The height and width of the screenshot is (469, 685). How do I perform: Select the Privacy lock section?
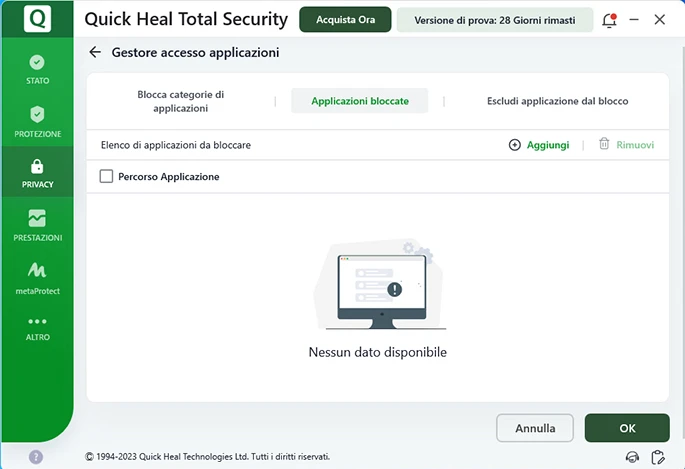(37, 173)
